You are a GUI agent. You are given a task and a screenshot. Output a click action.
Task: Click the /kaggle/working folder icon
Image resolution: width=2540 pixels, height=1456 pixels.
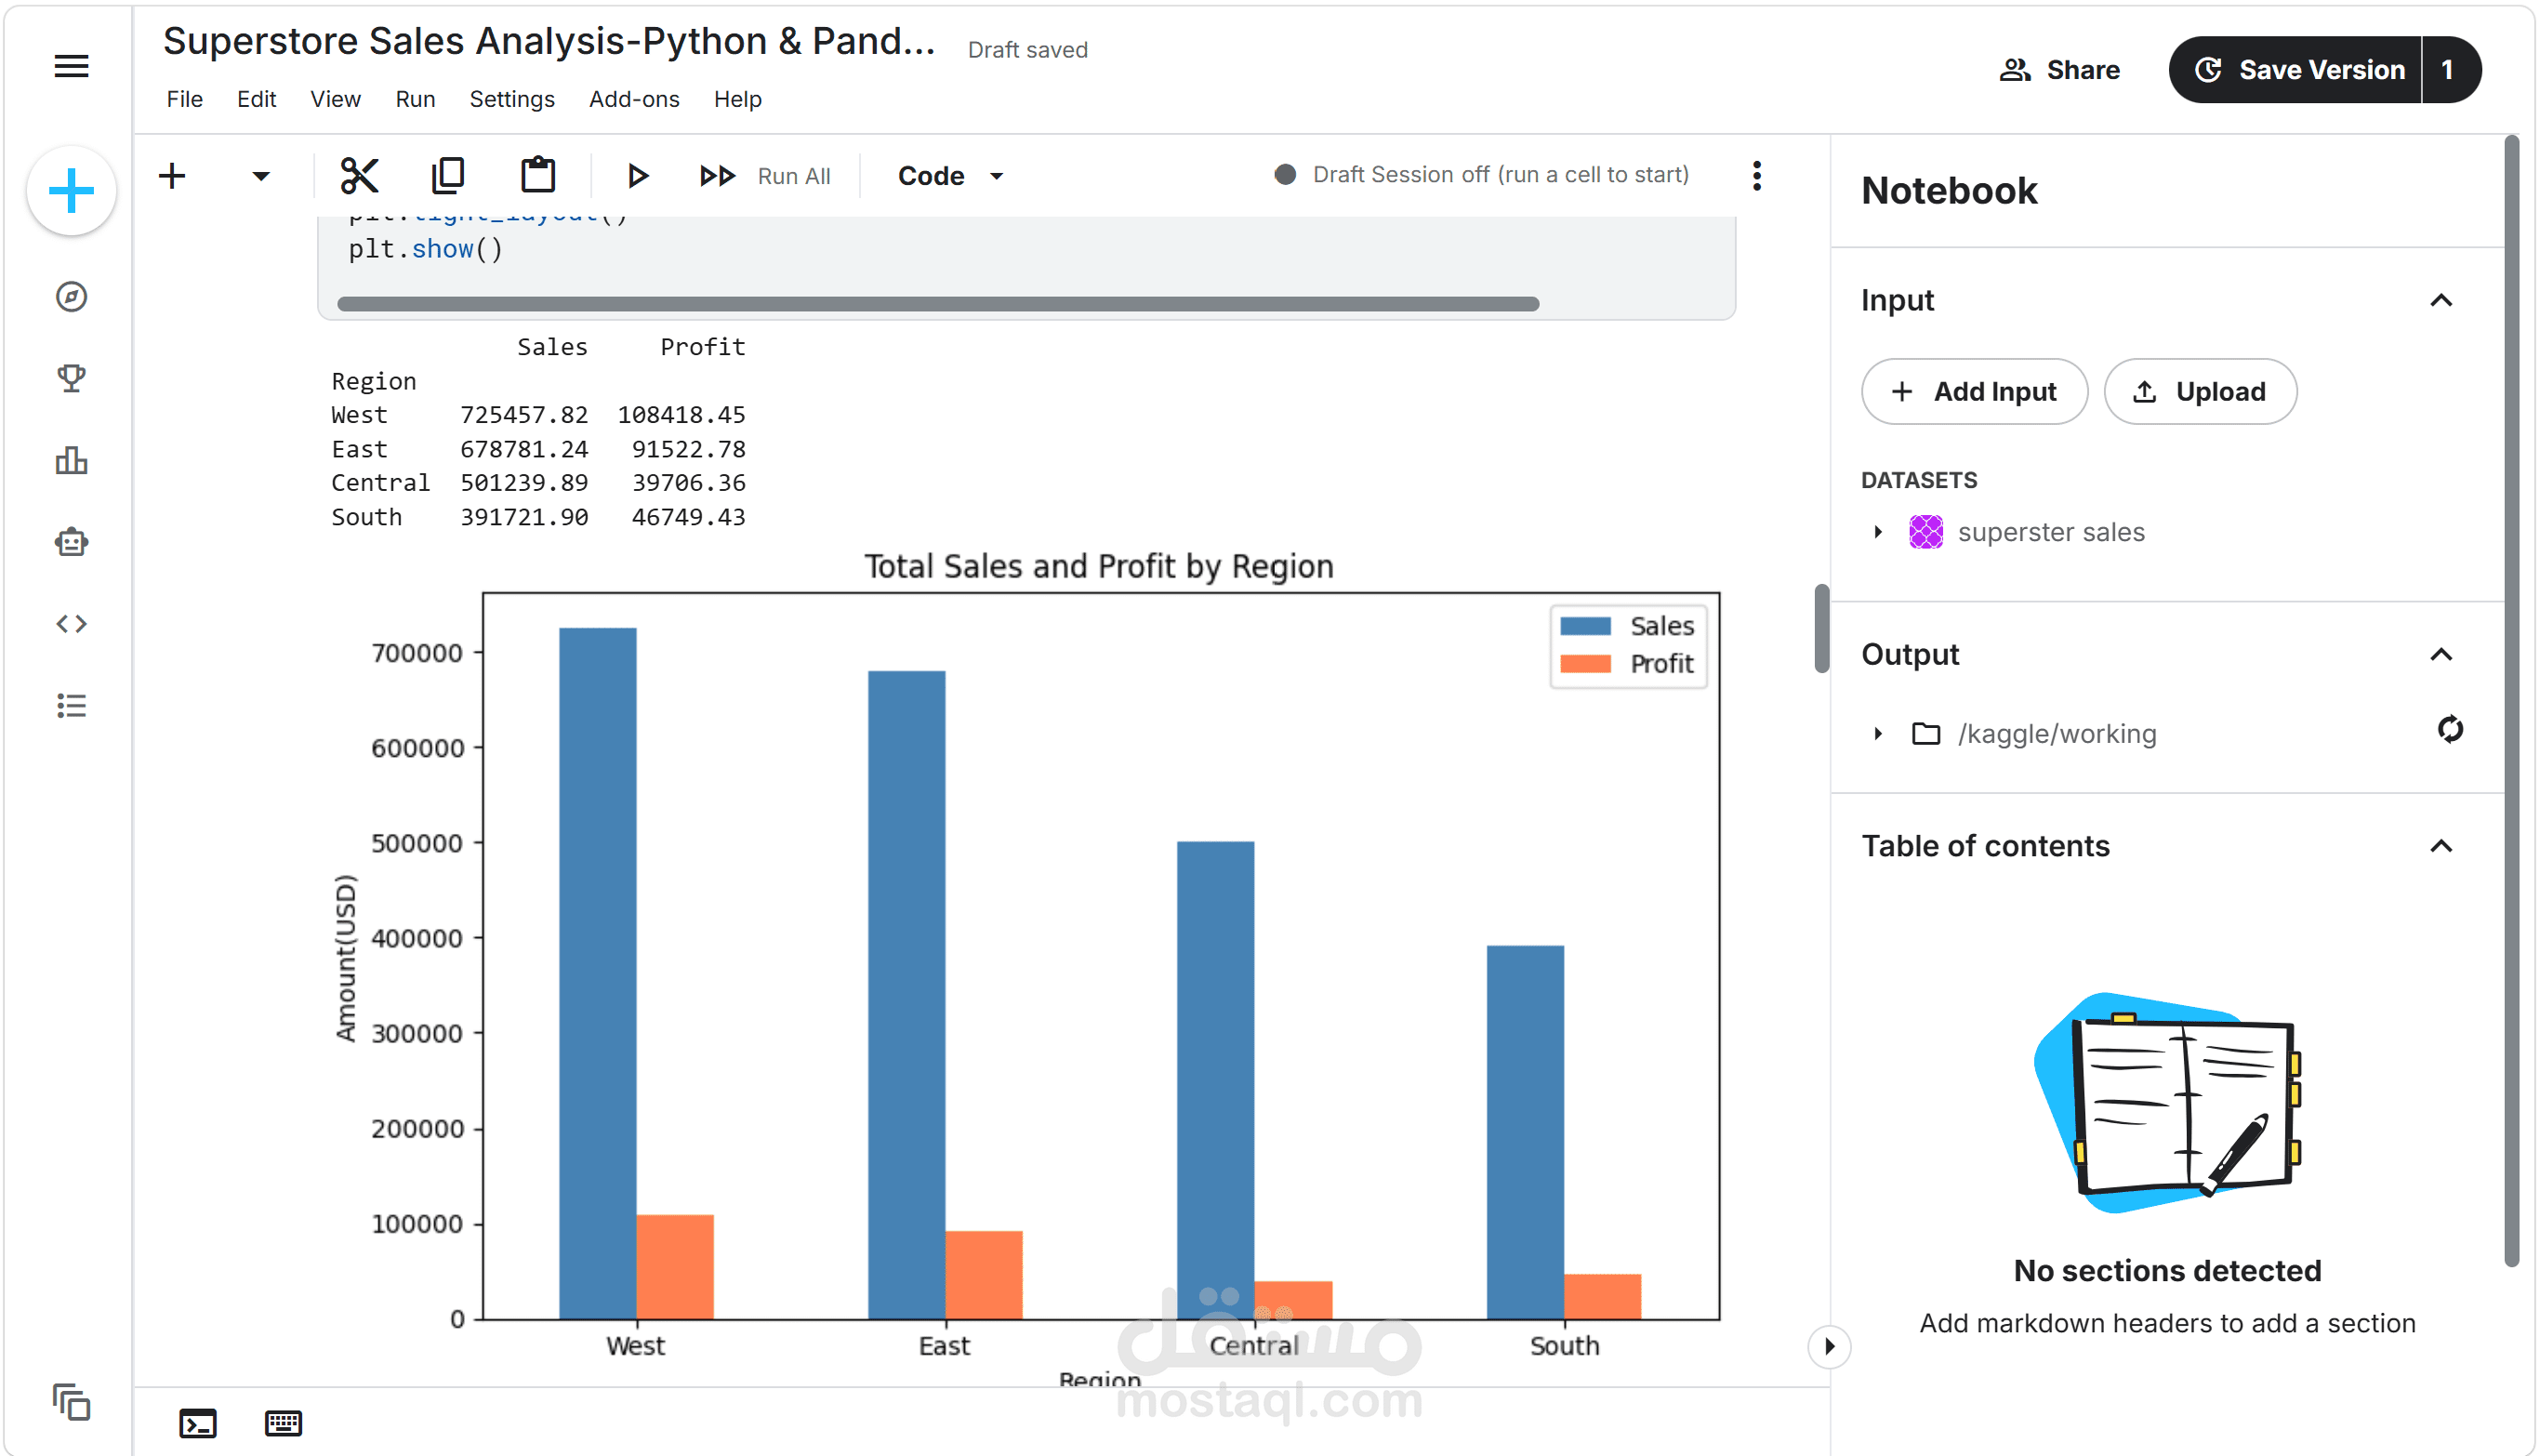click(x=1926, y=734)
